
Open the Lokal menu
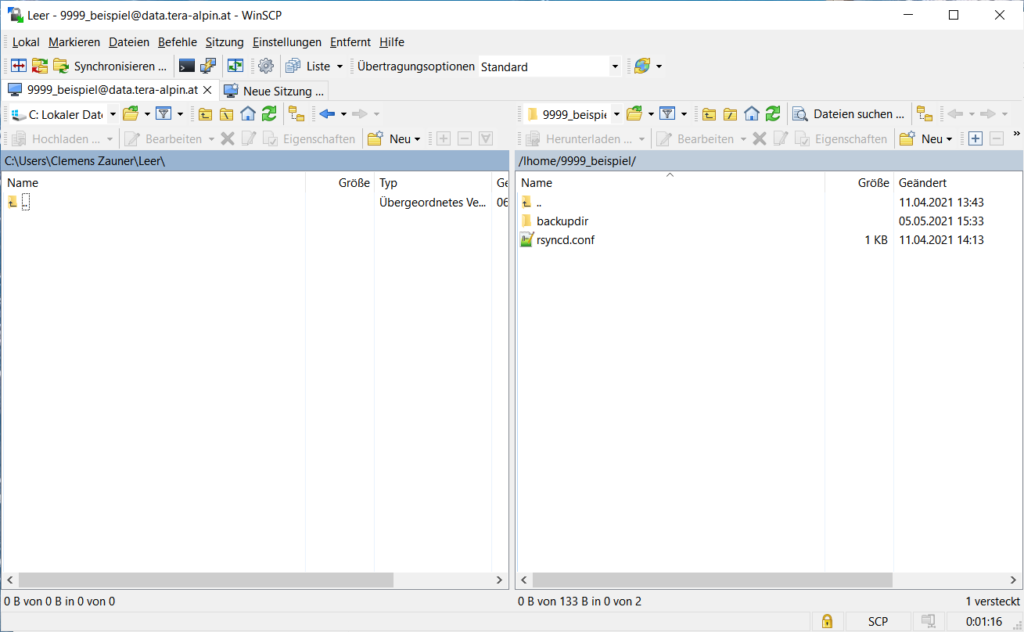tap(25, 42)
